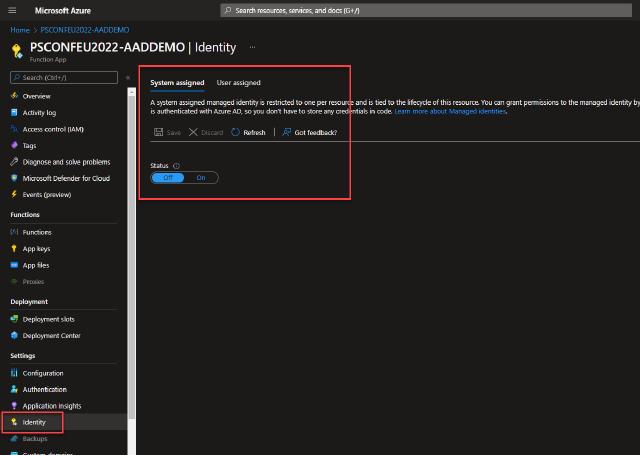The image size is (640, 455).
Task: Select the System assigned tab
Action: [x=177, y=83]
